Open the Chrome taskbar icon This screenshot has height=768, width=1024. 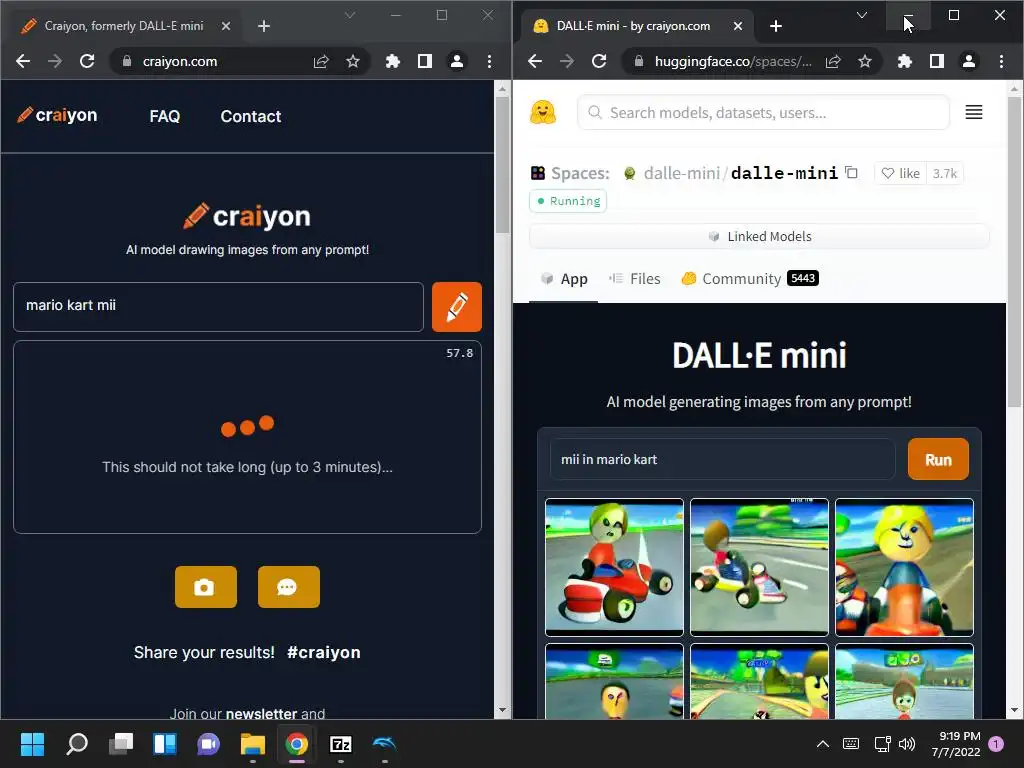(x=296, y=744)
